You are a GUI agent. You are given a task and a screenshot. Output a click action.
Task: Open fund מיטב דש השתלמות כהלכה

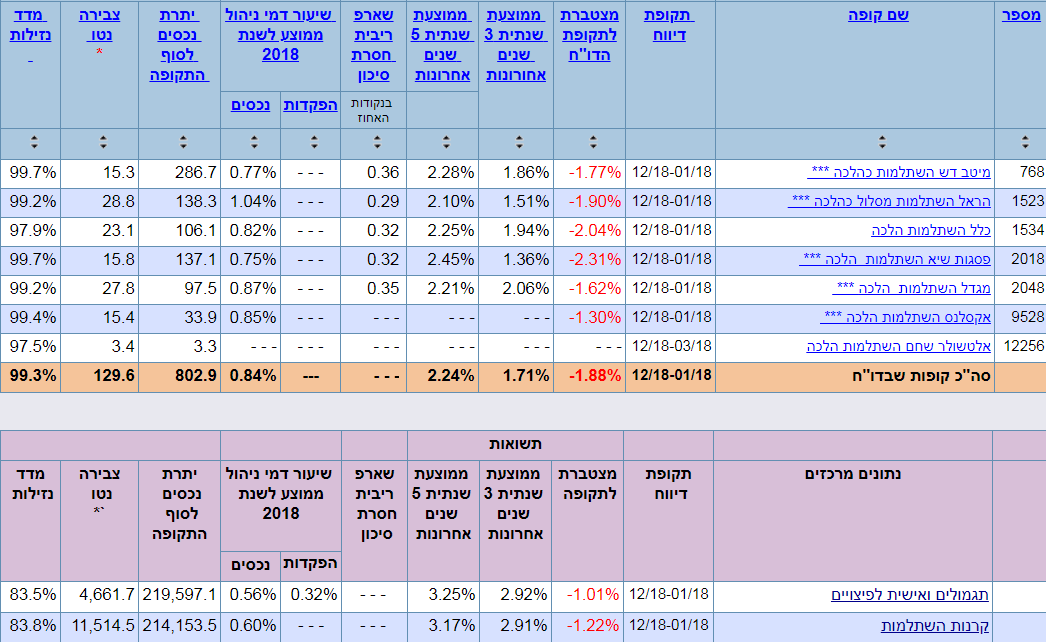click(x=899, y=172)
